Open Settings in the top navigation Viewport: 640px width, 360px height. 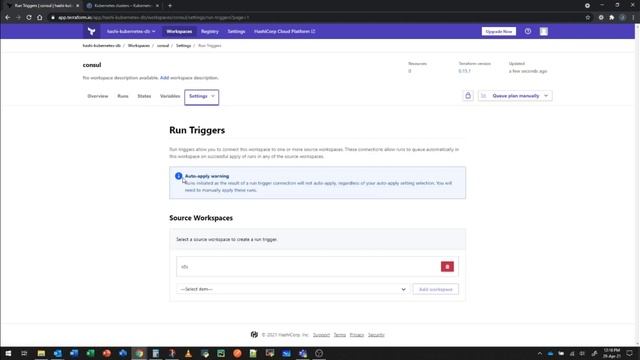(236, 31)
